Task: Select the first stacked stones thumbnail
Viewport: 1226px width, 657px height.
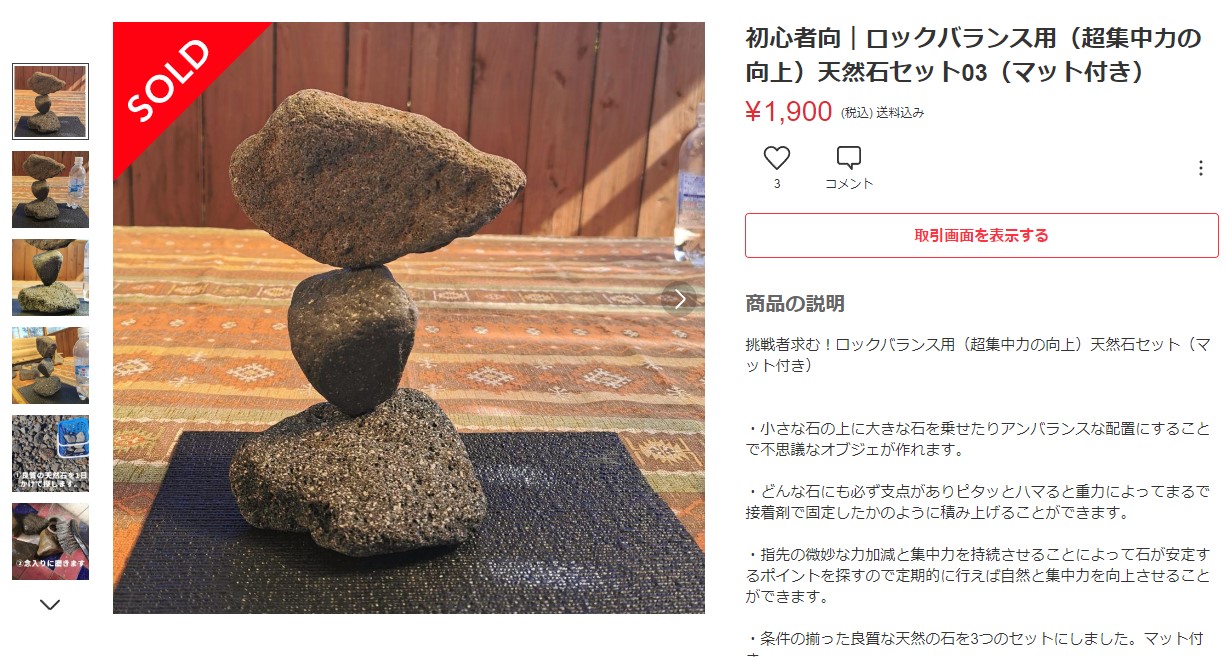Action: (x=50, y=101)
